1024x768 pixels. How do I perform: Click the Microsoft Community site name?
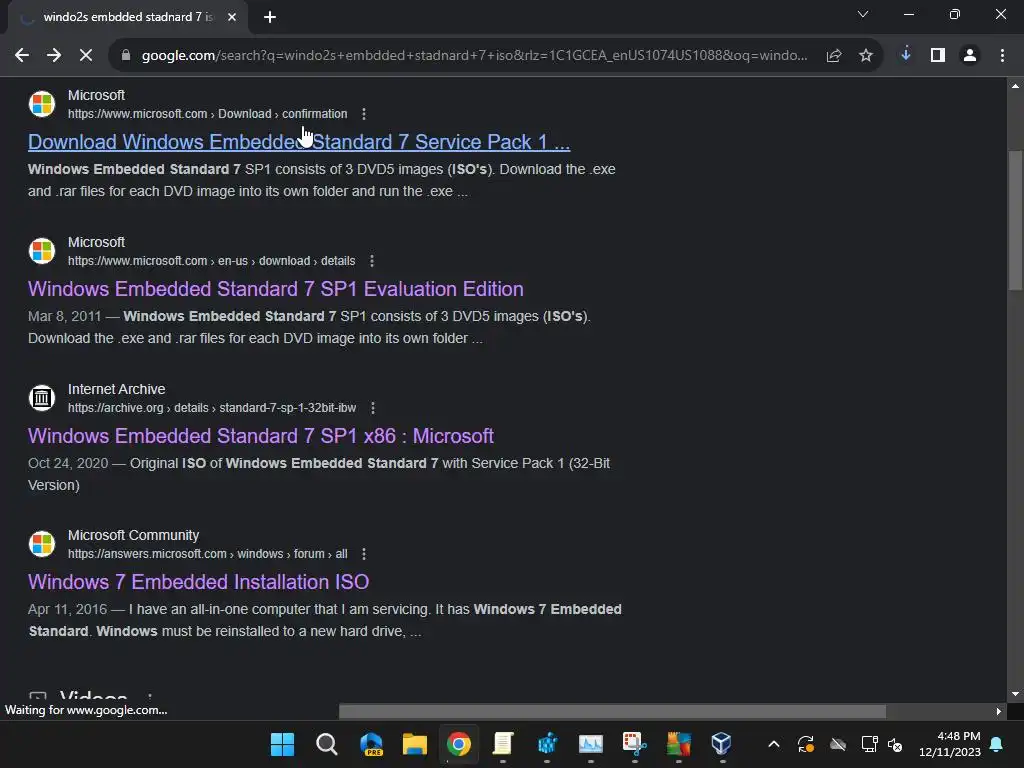(x=133, y=535)
